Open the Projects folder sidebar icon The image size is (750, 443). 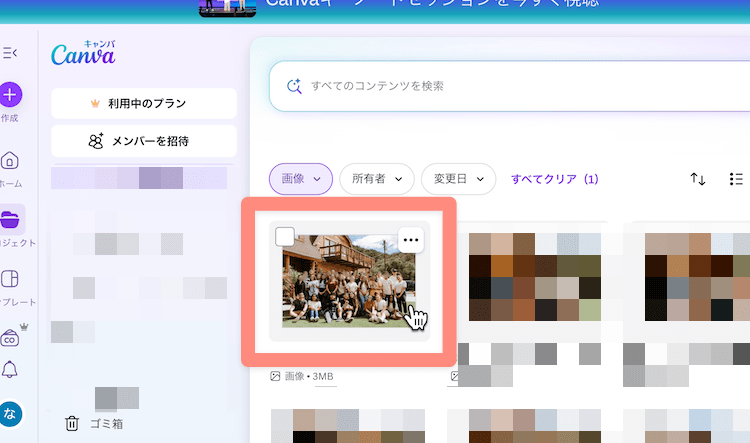click(11, 220)
